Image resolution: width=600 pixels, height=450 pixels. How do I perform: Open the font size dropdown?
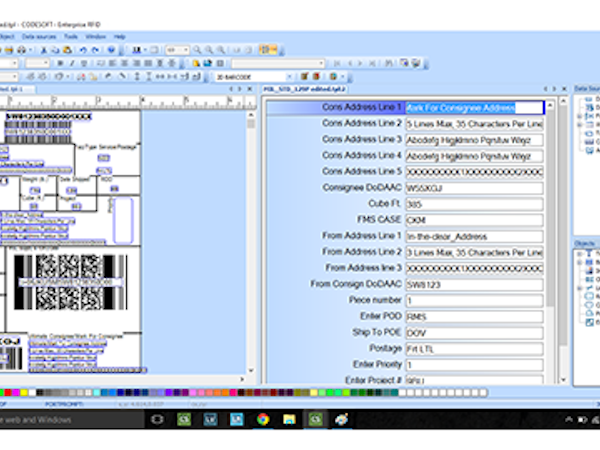click(x=46, y=63)
